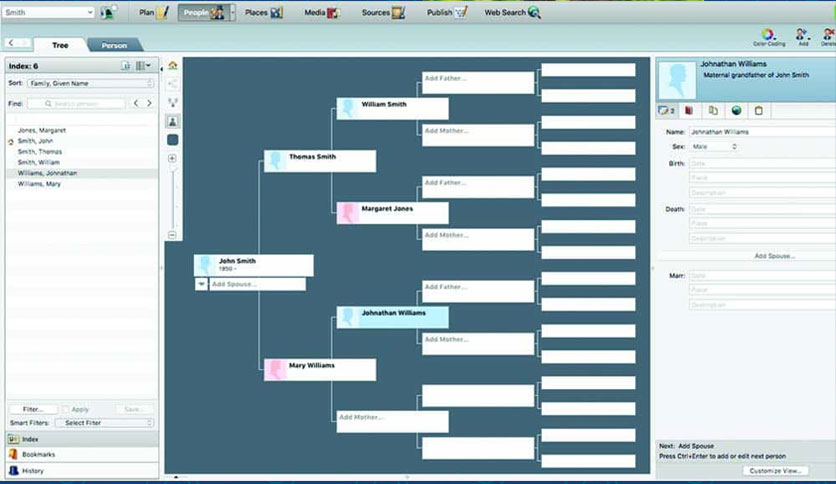
Task: Open the Sources workspace
Action: [383, 12]
